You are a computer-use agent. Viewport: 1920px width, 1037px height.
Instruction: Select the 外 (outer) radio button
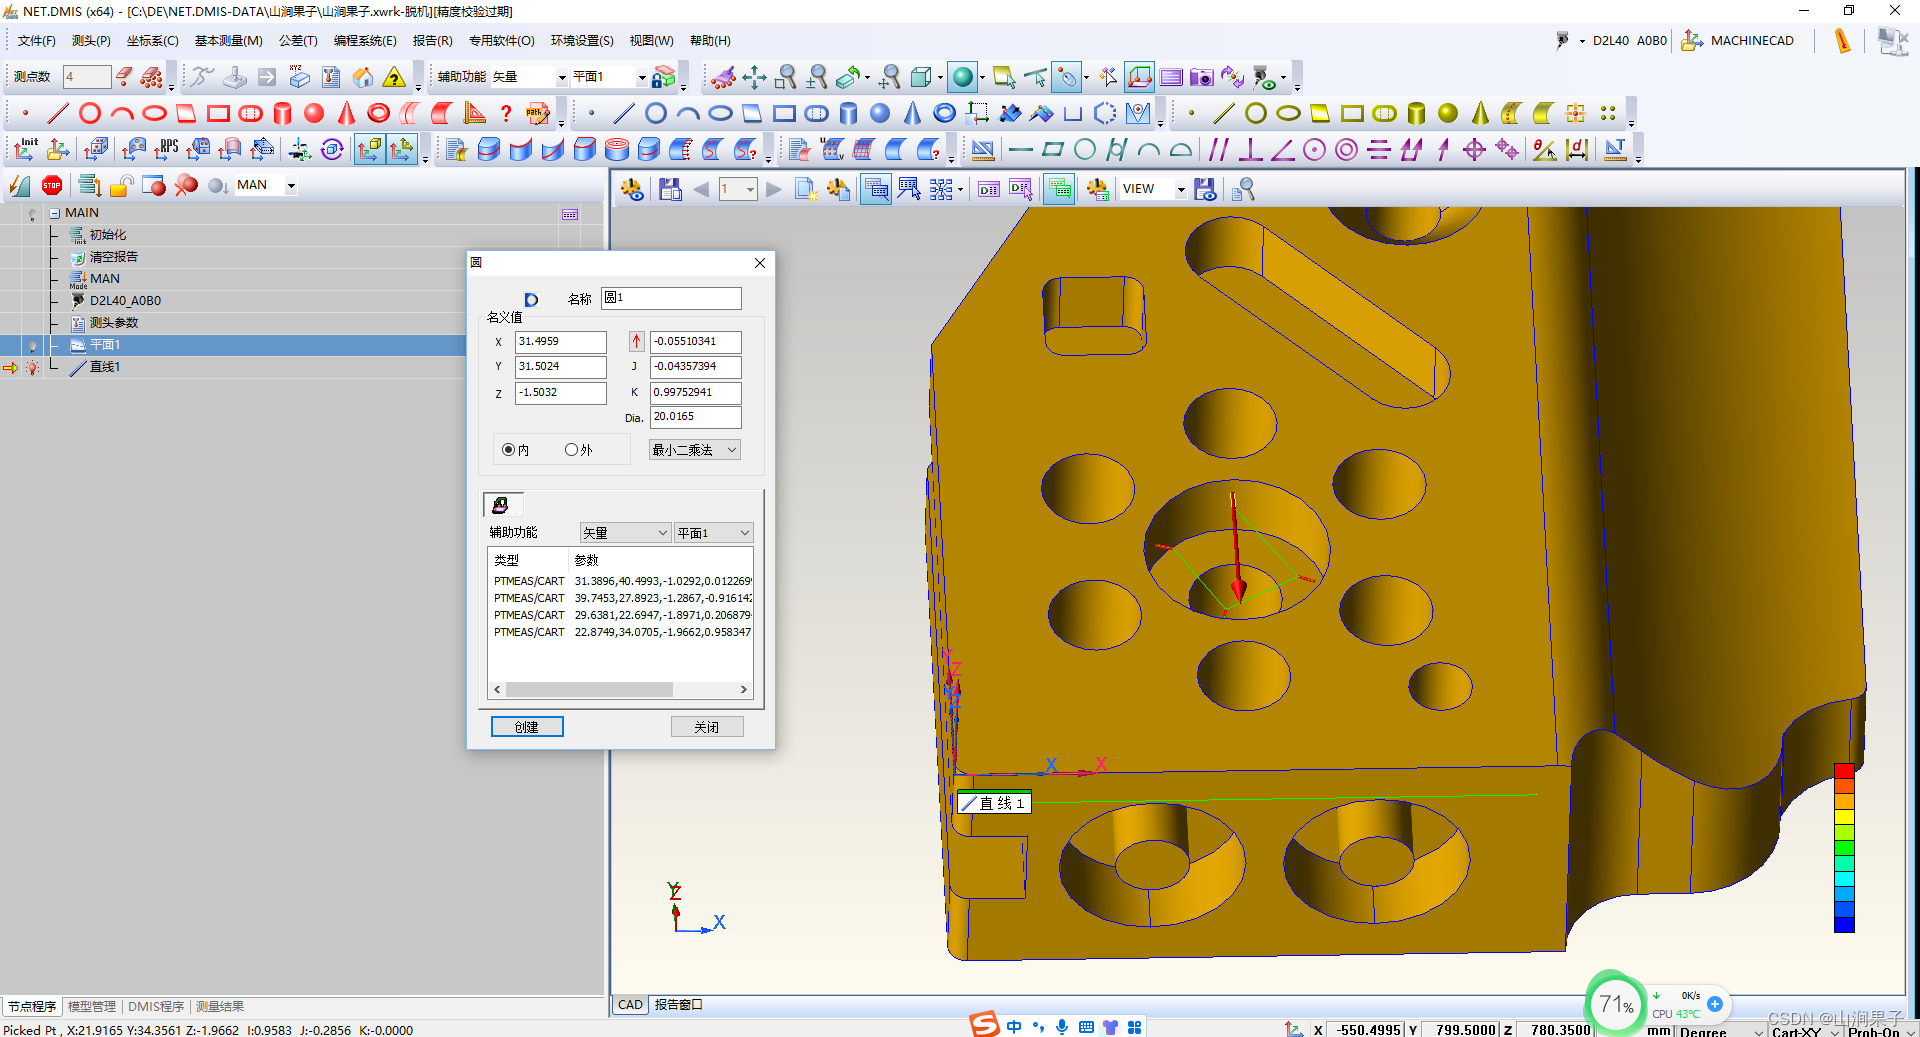click(571, 450)
